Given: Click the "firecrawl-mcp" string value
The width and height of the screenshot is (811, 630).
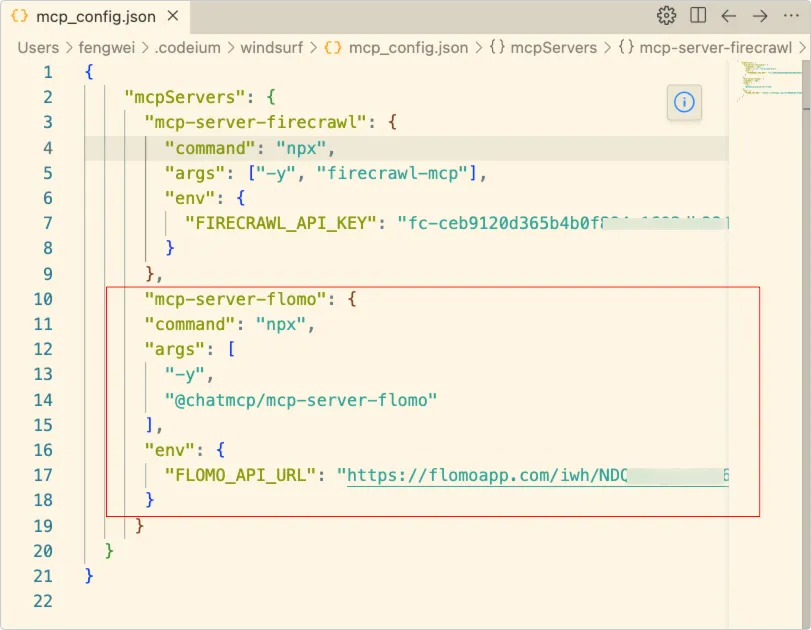Looking at the screenshot, I should (x=393, y=173).
